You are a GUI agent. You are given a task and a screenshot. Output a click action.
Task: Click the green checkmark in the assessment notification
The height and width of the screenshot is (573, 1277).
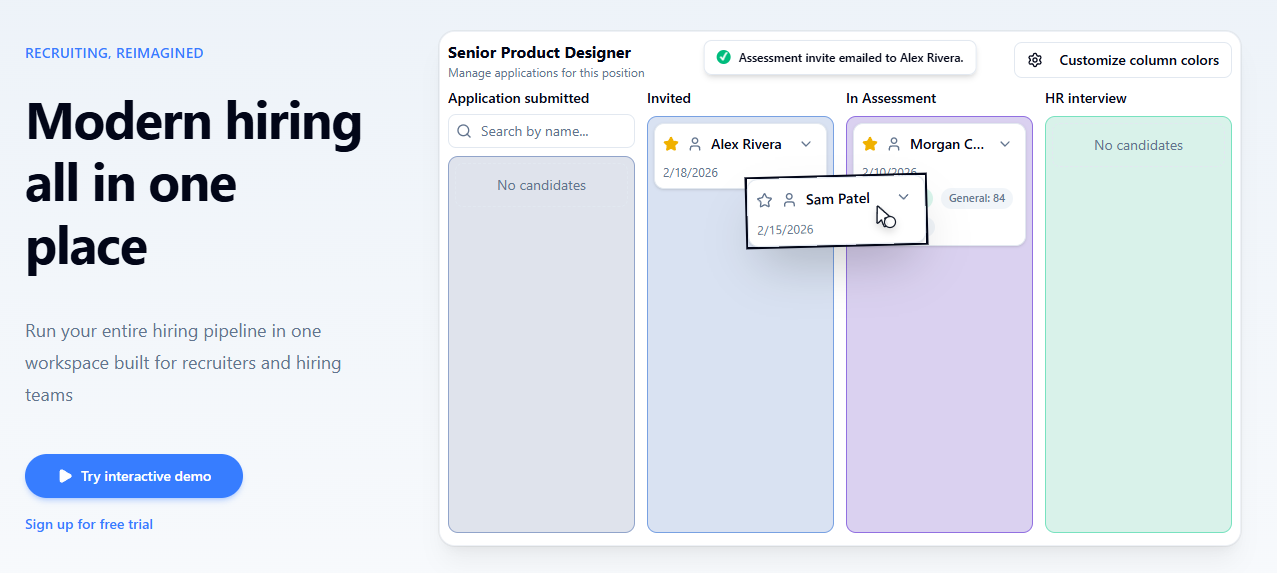pos(723,58)
